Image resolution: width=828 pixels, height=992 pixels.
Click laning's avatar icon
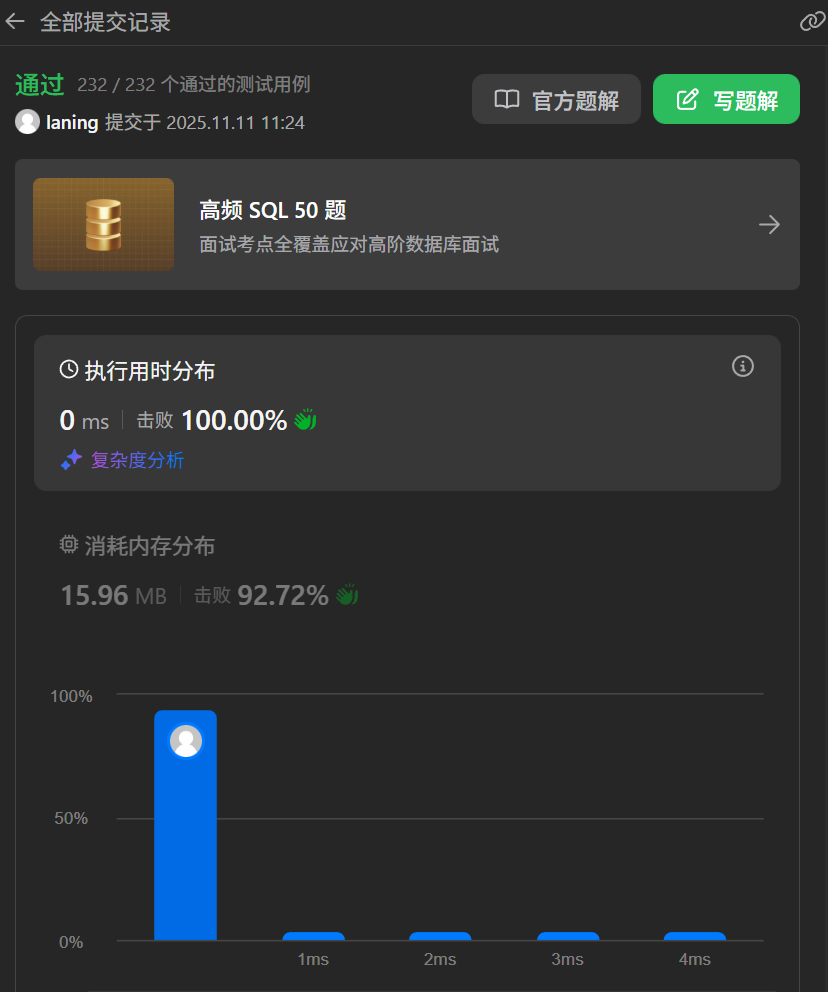pyautogui.click(x=27, y=122)
